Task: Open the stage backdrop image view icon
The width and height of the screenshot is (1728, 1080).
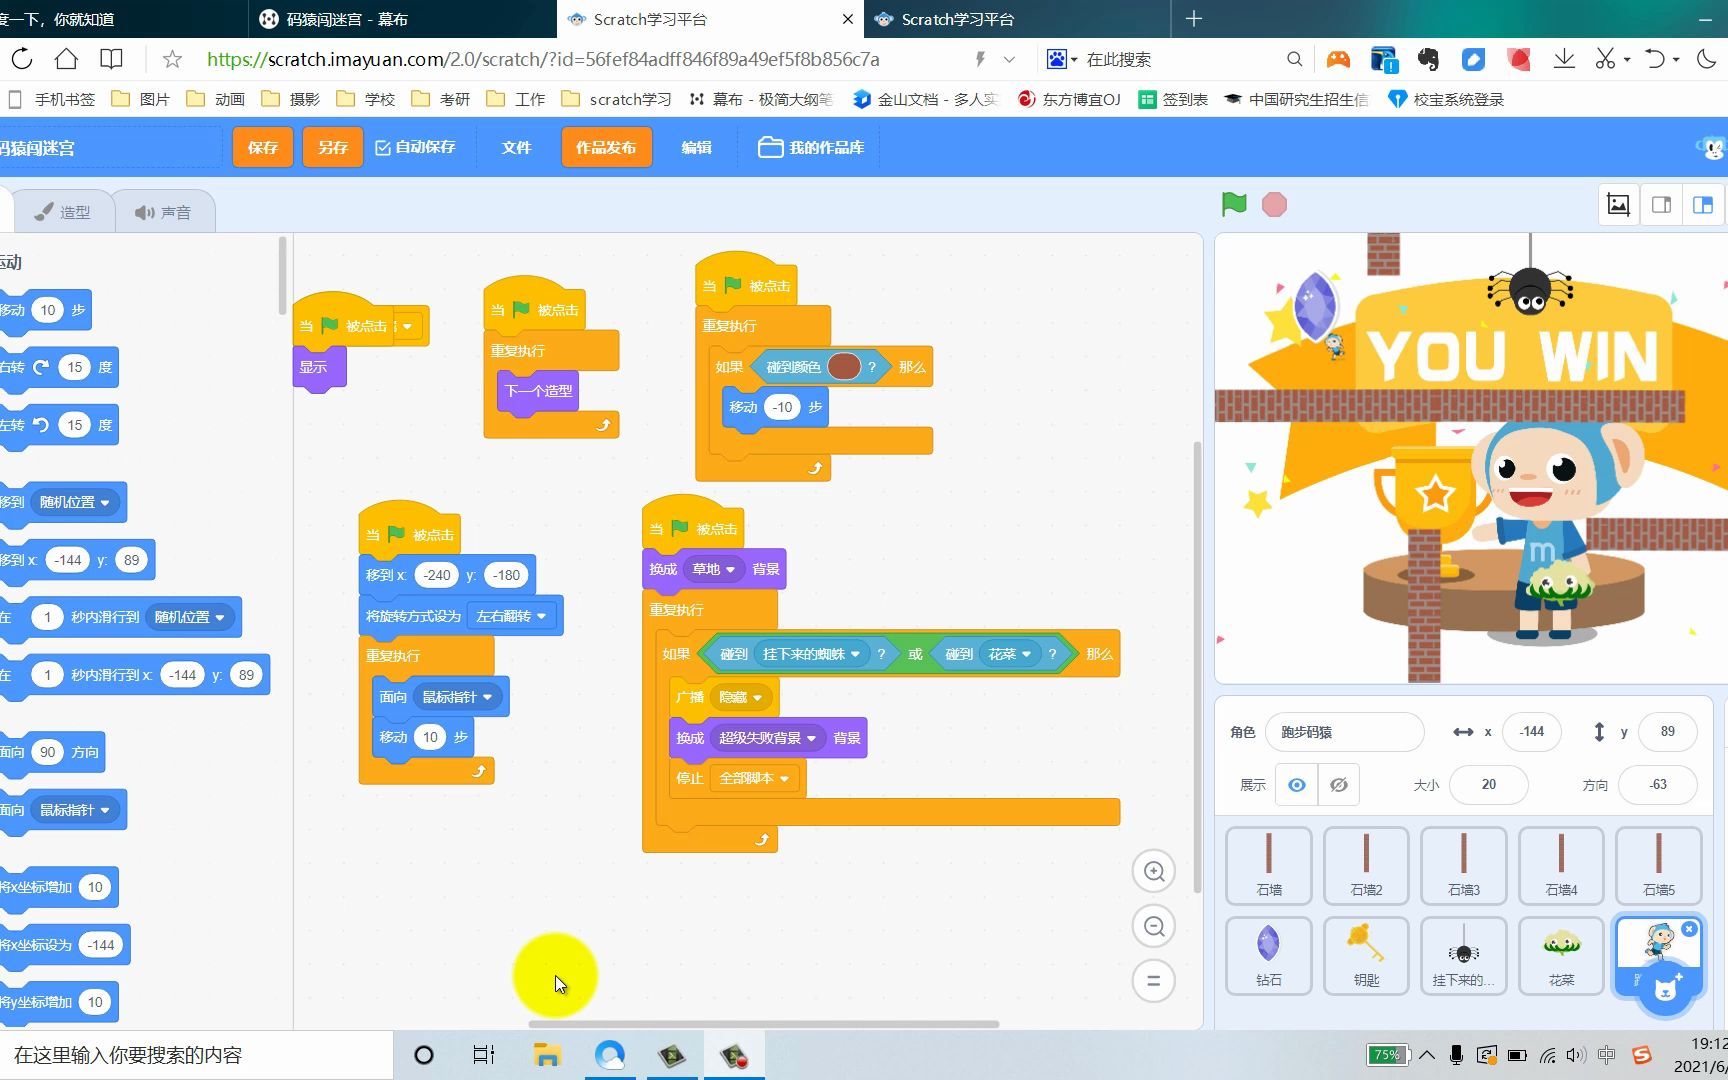Action: point(1618,204)
